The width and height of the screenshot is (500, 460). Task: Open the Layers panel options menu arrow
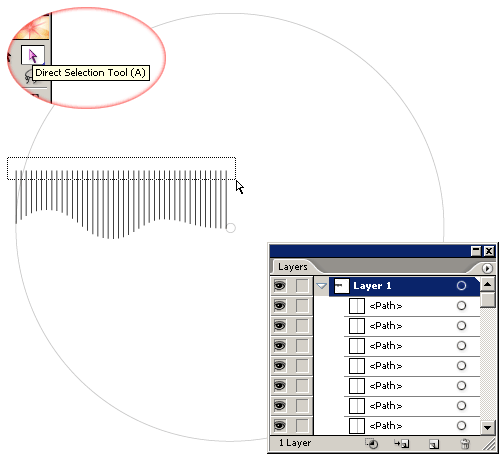point(487,268)
